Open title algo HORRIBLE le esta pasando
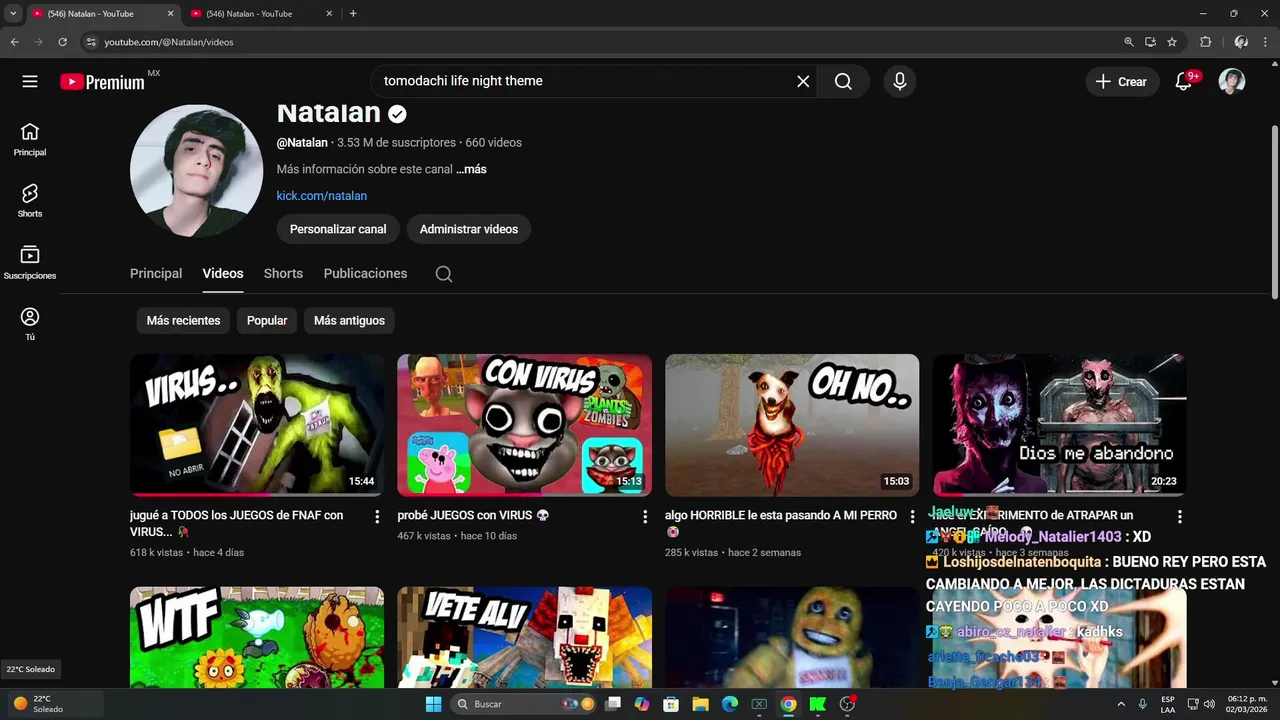 point(781,523)
